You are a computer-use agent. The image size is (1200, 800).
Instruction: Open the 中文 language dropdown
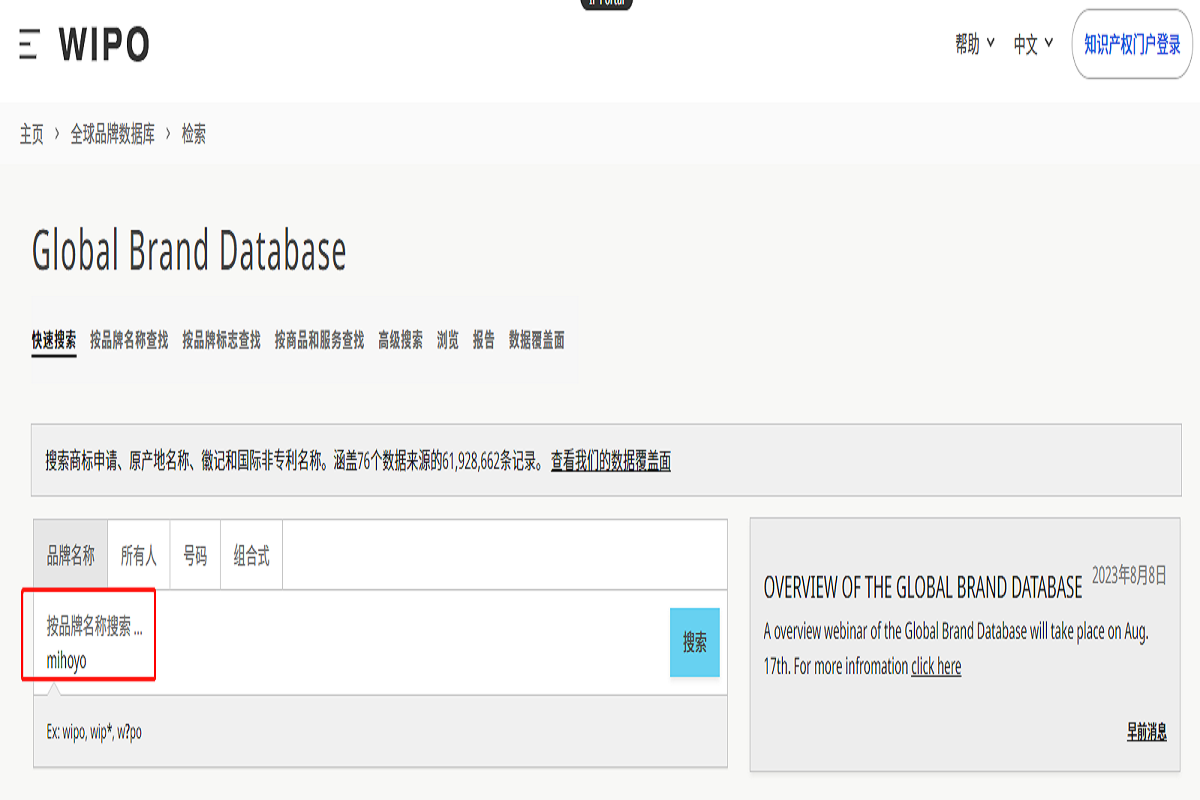[1033, 44]
